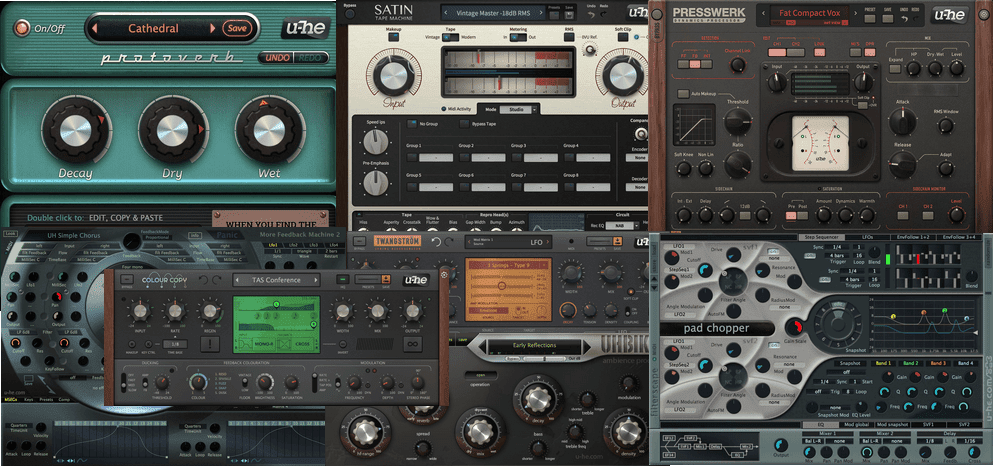Select Presswerk CH1 edit tab
This screenshot has height=466, width=993.
[x=777, y=53]
